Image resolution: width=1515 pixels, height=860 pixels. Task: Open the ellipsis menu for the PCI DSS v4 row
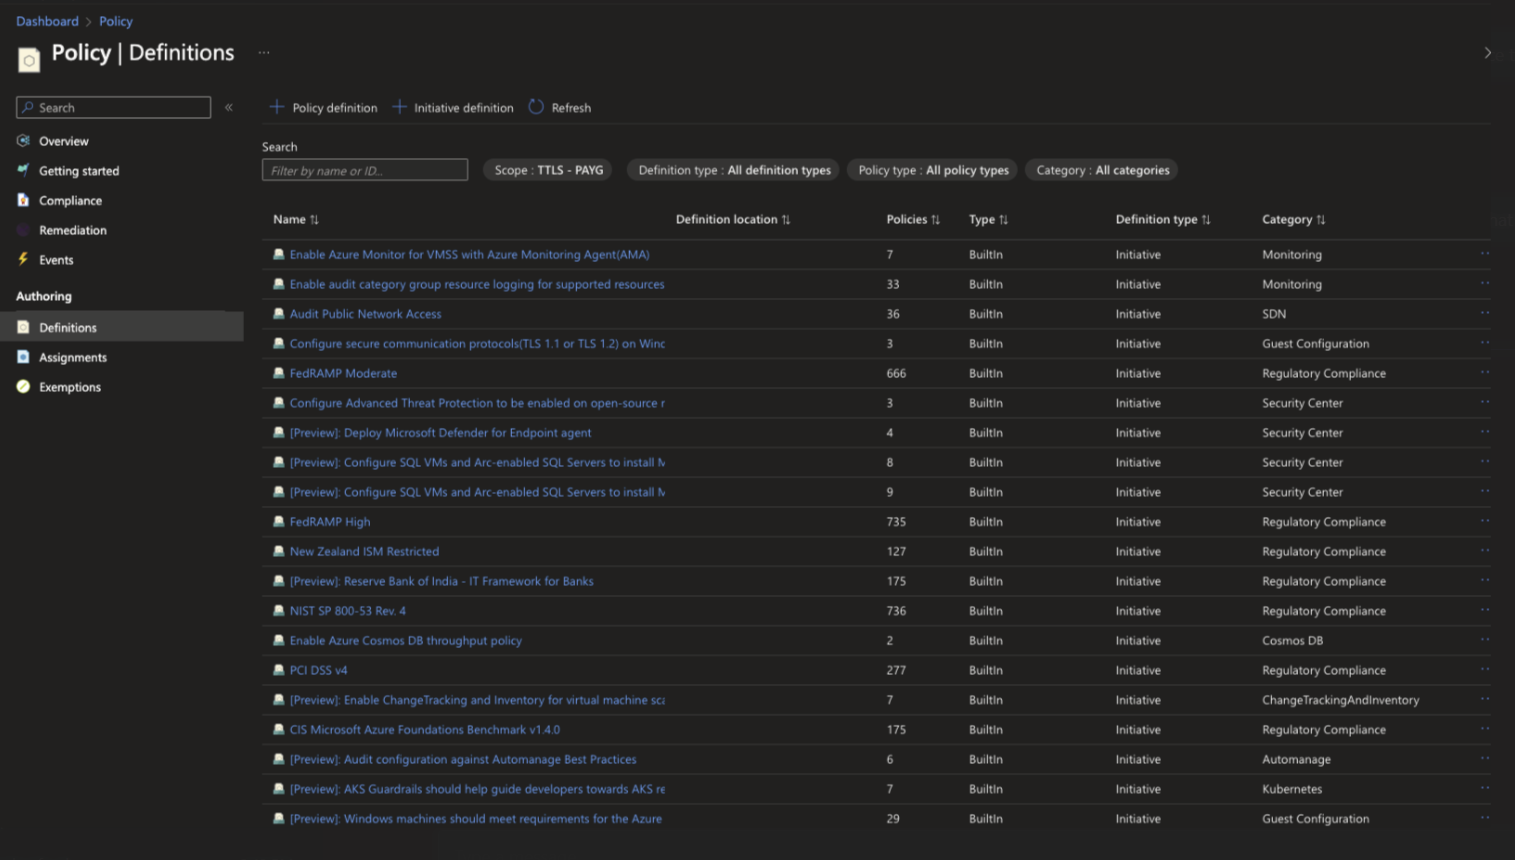(x=1485, y=669)
